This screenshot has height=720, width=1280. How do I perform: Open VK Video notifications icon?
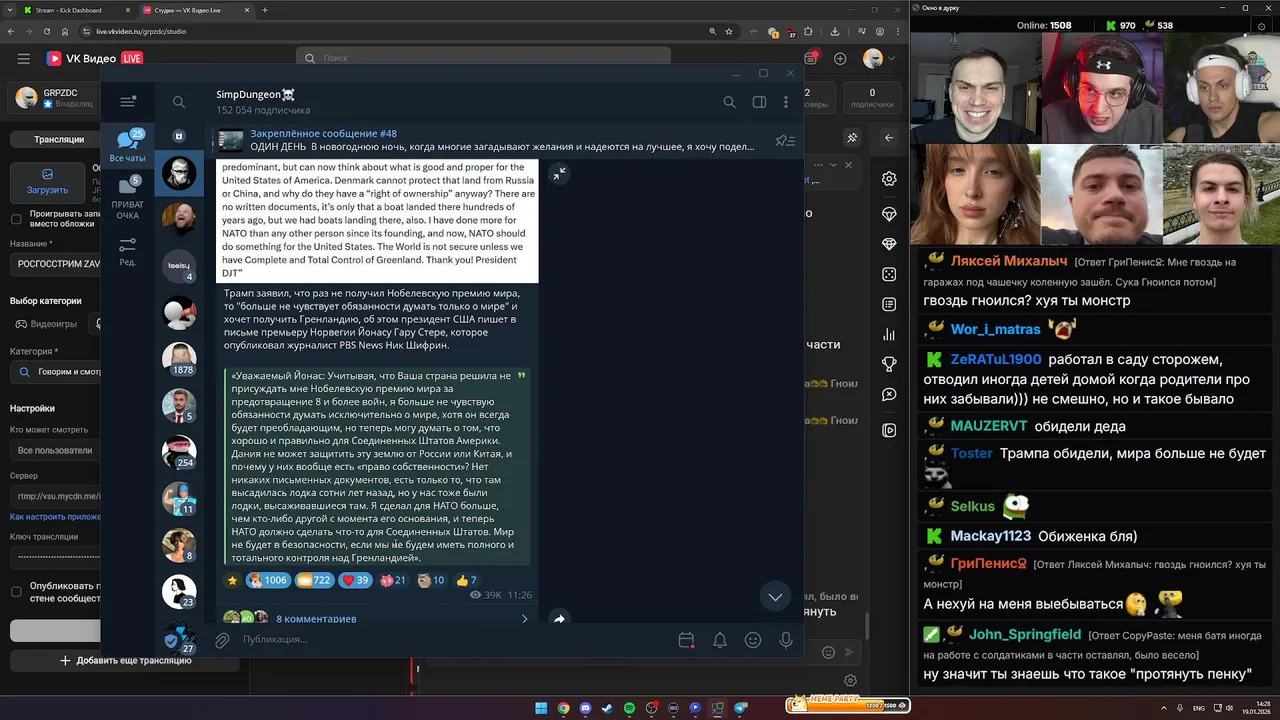pos(810,58)
